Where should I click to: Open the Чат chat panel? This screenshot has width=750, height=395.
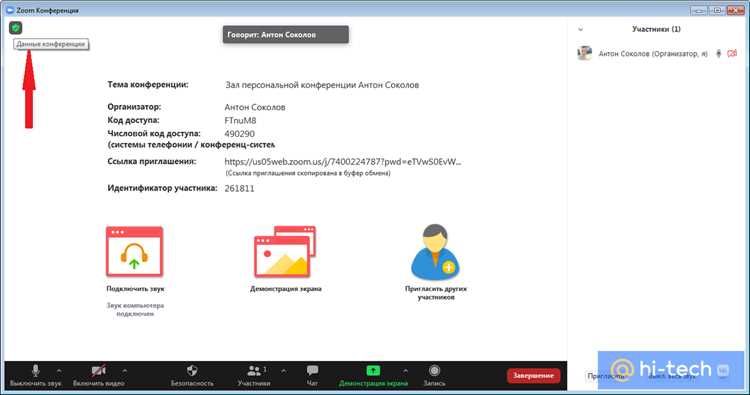pos(312,375)
